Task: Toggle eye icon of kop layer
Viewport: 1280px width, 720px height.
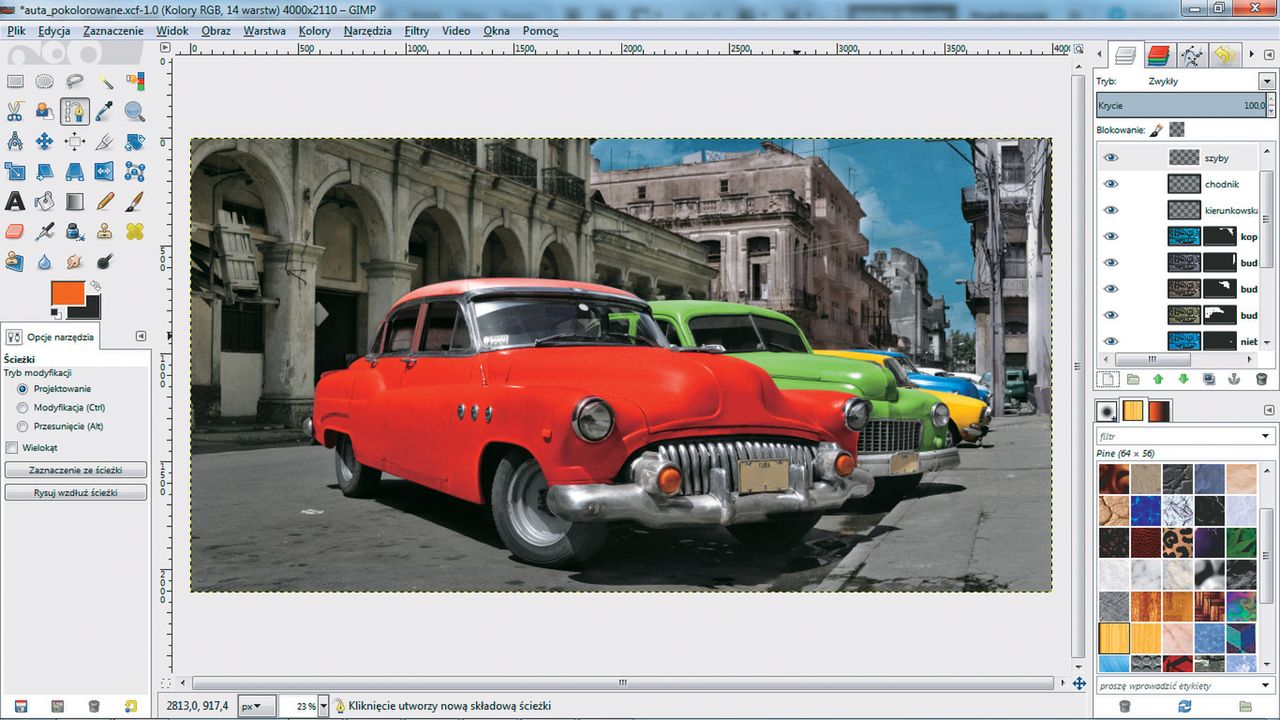Action: [x=1110, y=237]
